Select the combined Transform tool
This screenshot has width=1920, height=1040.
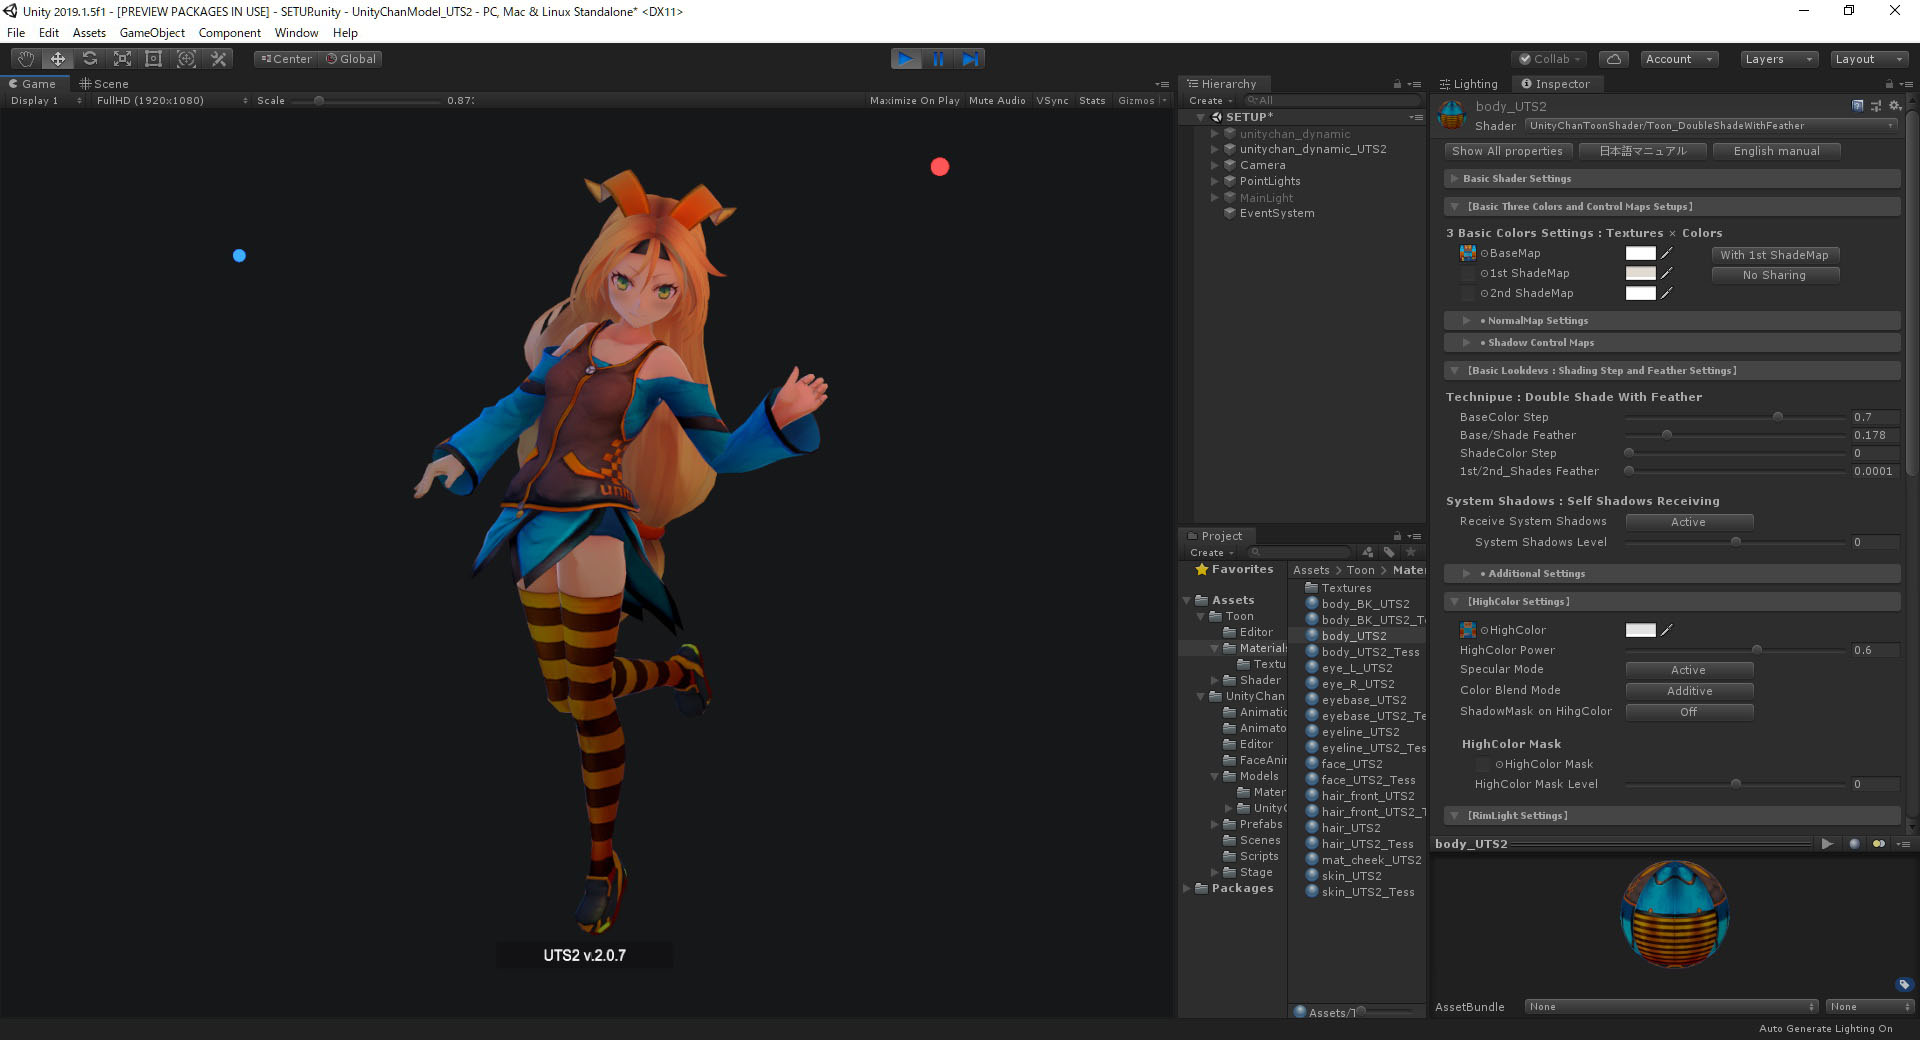coord(186,59)
